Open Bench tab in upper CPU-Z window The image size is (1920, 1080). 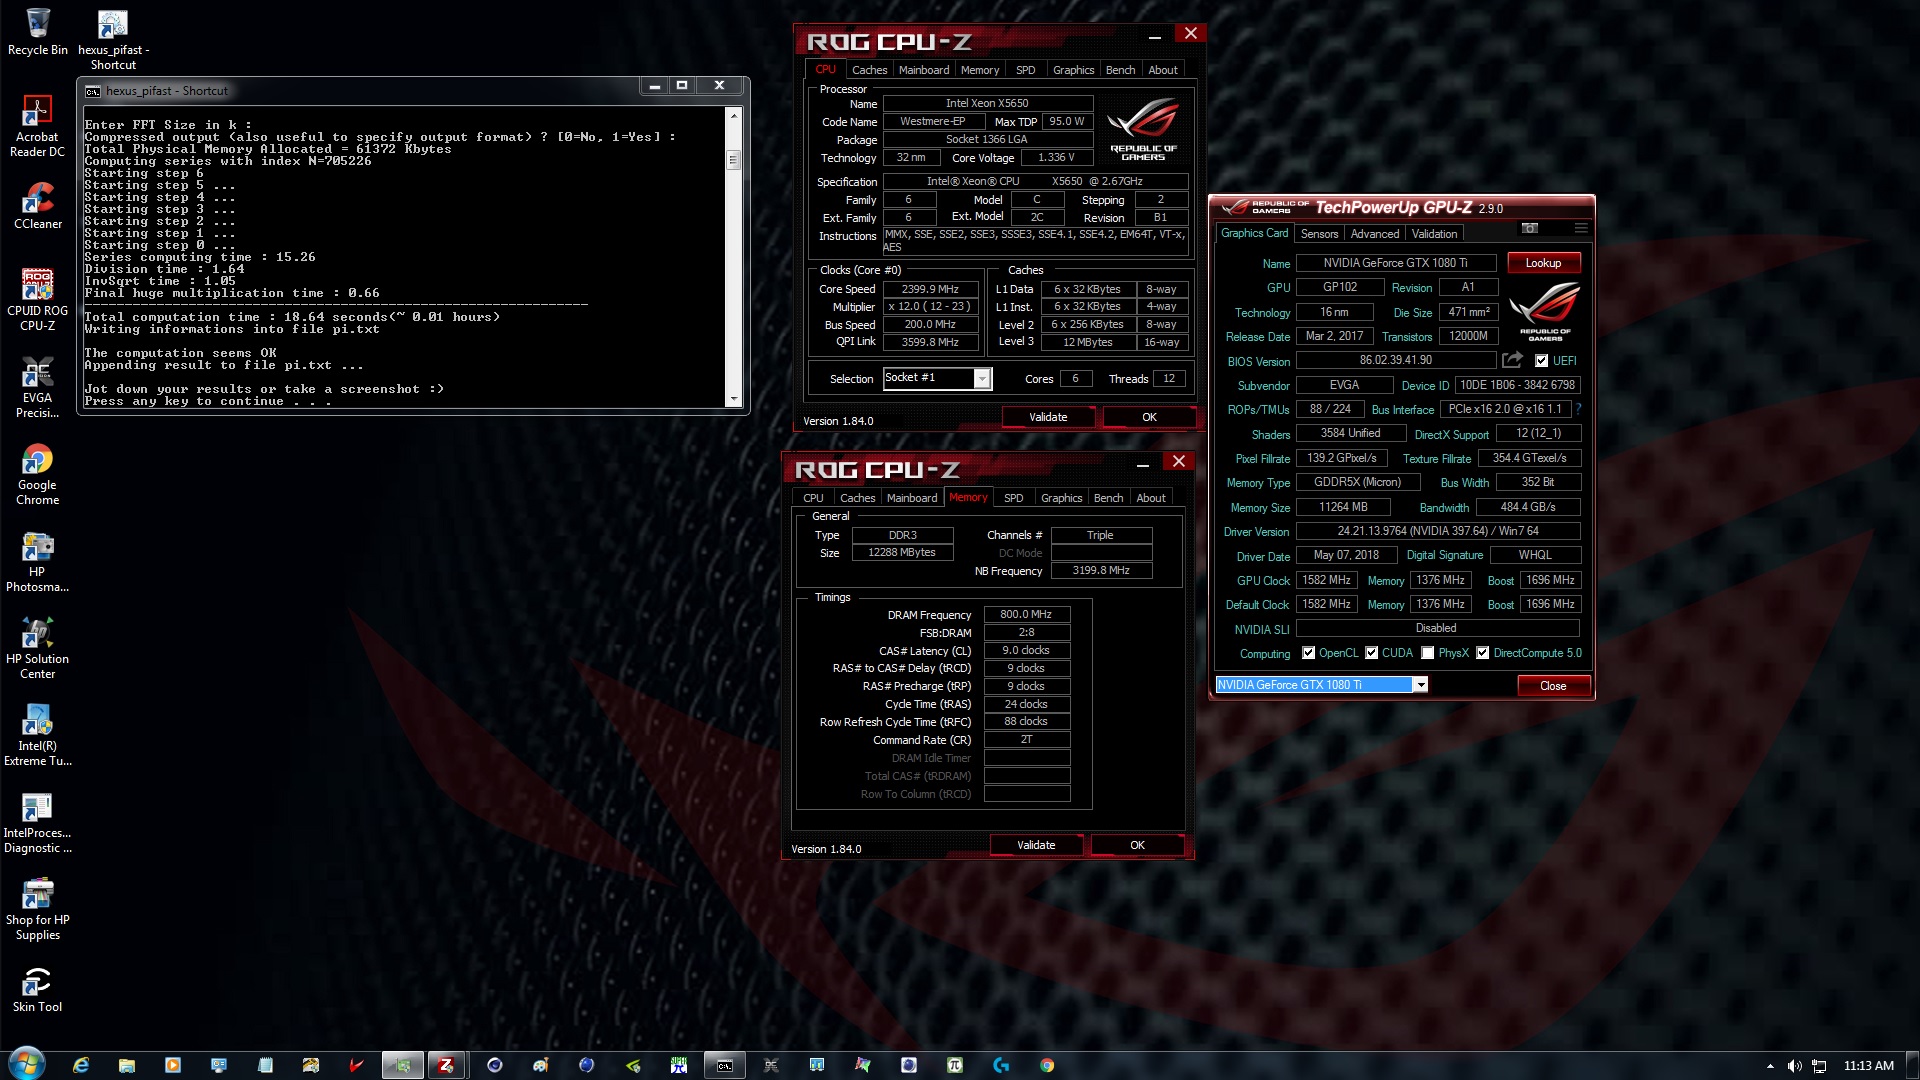click(x=1120, y=70)
